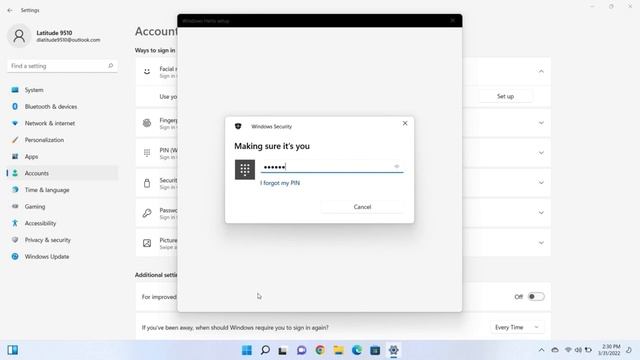The height and width of the screenshot is (360, 640).
Task: Click the search magnifier in Find a setting
Action: pos(110,66)
